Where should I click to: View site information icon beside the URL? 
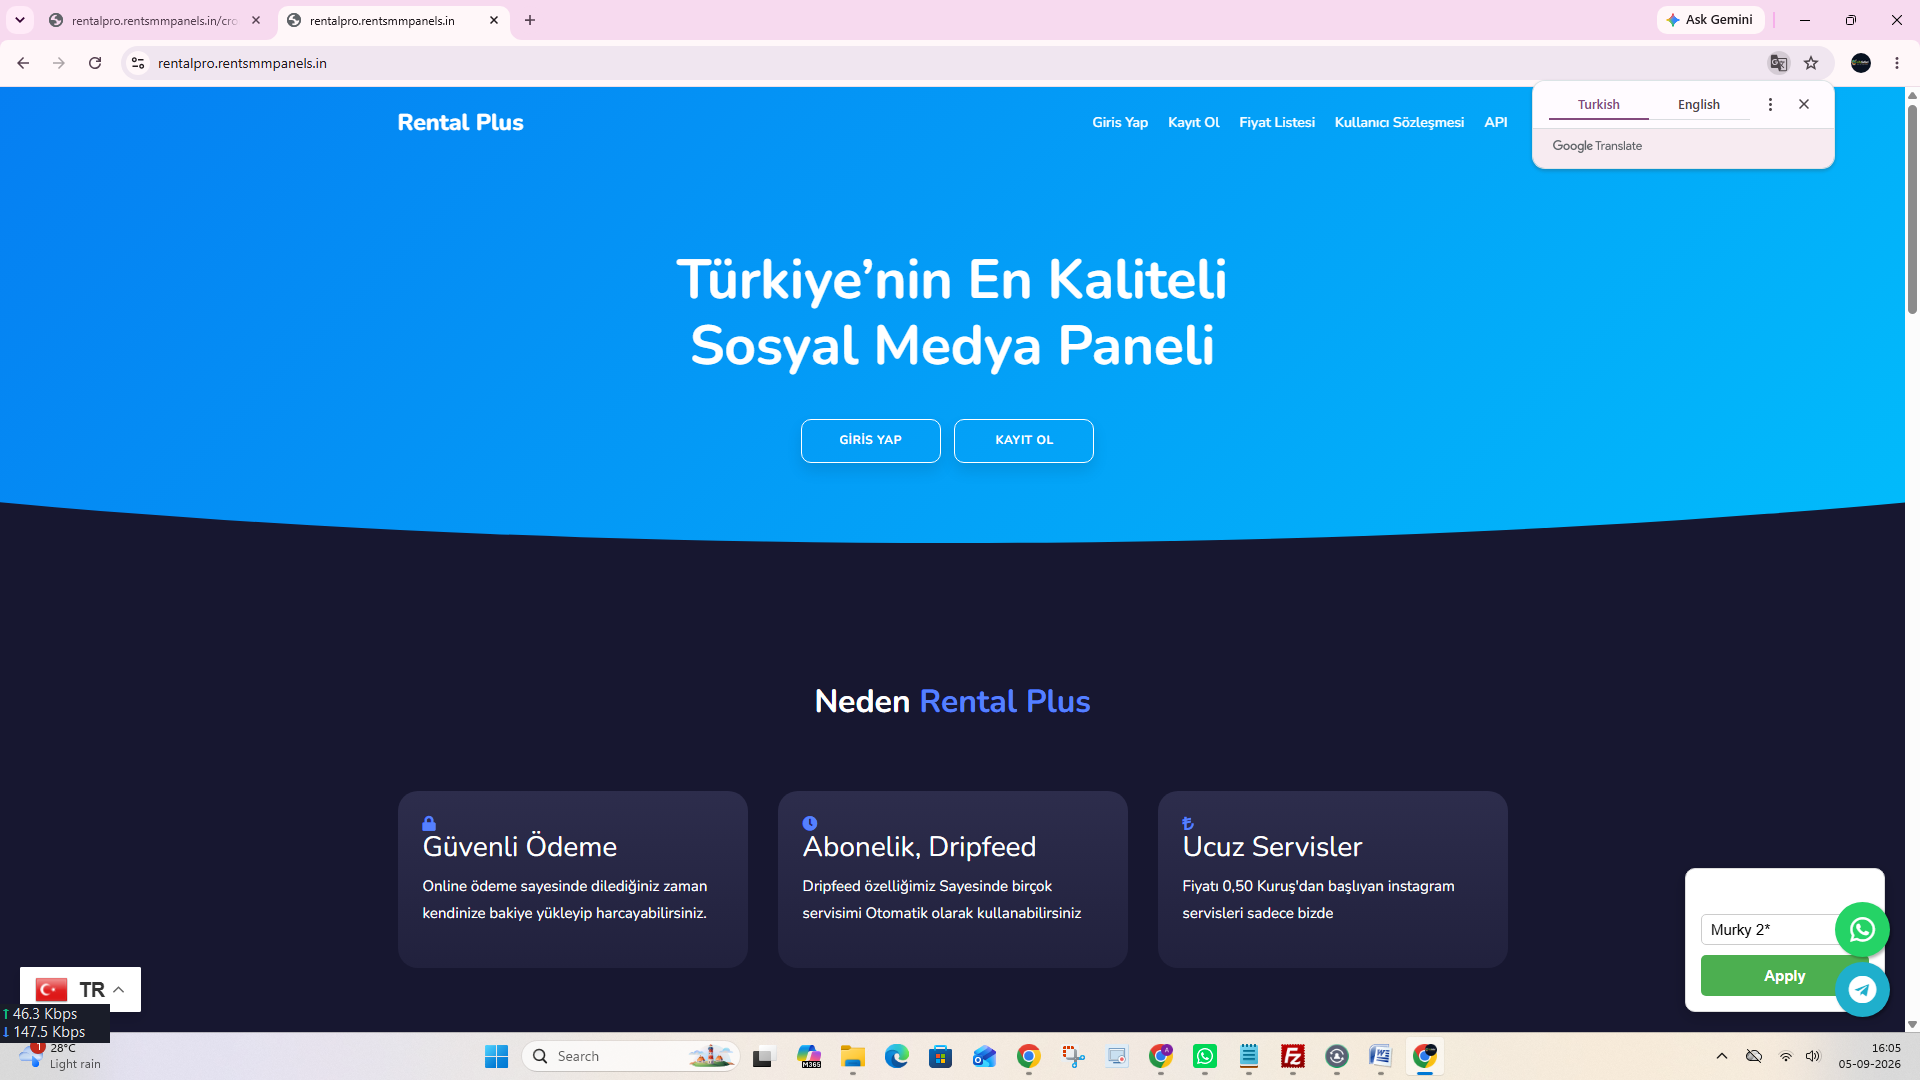tap(138, 63)
